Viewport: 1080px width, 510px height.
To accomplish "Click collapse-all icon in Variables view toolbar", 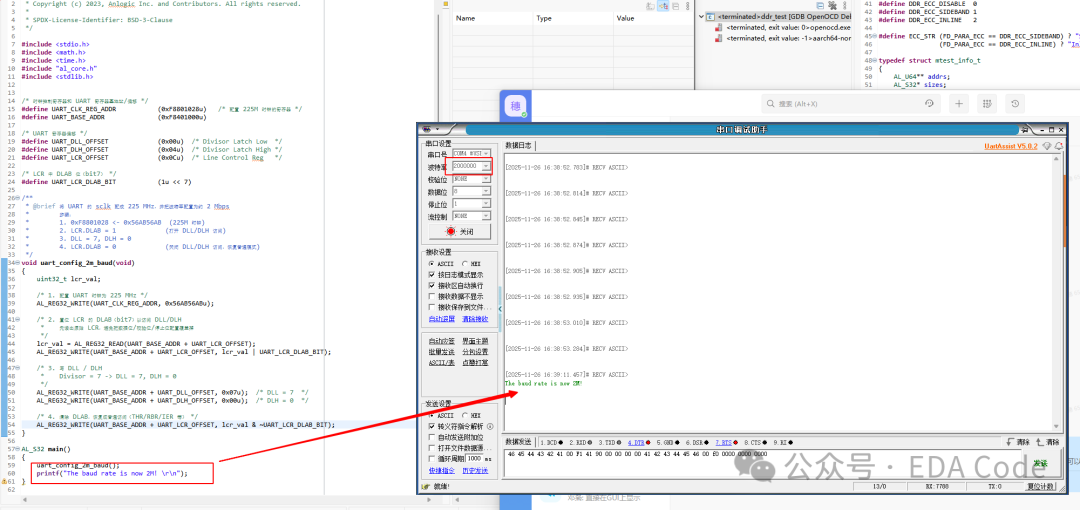I will pos(675,6).
